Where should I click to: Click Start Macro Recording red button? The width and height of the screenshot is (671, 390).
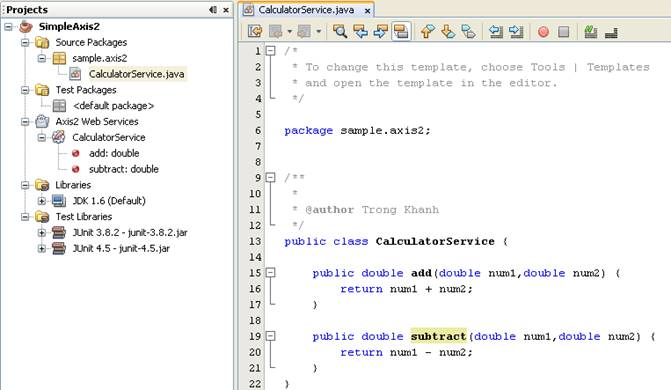click(543, 32)
